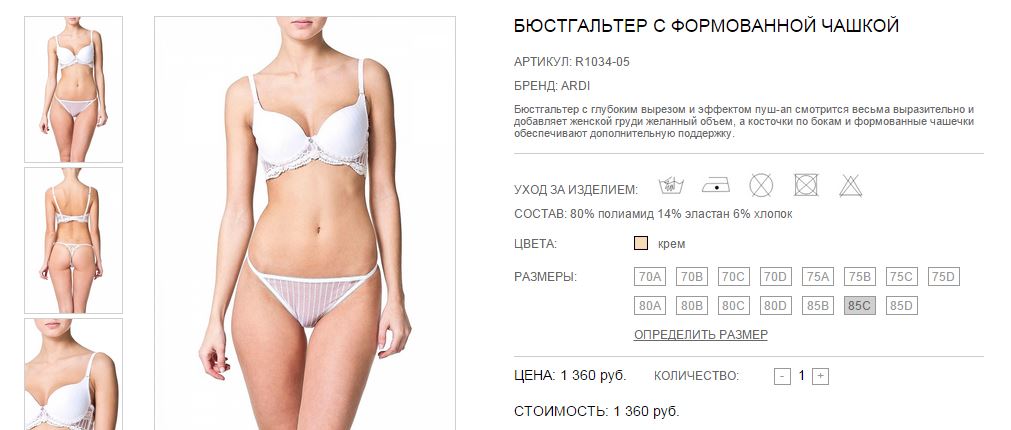The width and height of the screenshot is (1011, 430).
Task: Open the ОПРЕДЕЛИТЬ РАЗМЕР size guide link
Action: (x=701, y=335)
